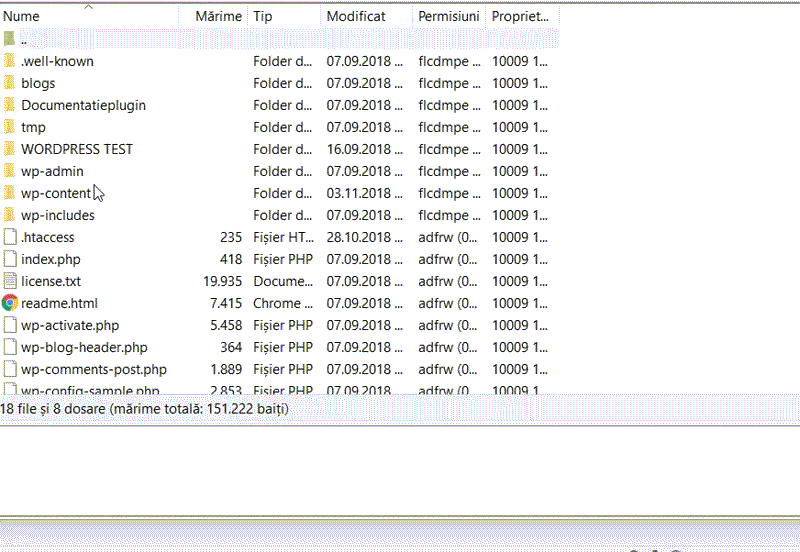Sort files by the Nume column header
This screenshot has width=800, height=552.
tap(22, 16)
